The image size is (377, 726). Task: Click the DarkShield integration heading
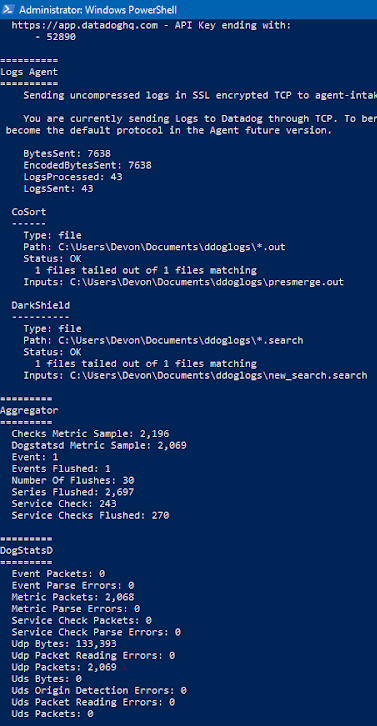pyautogui.click(x=41, y=306)
